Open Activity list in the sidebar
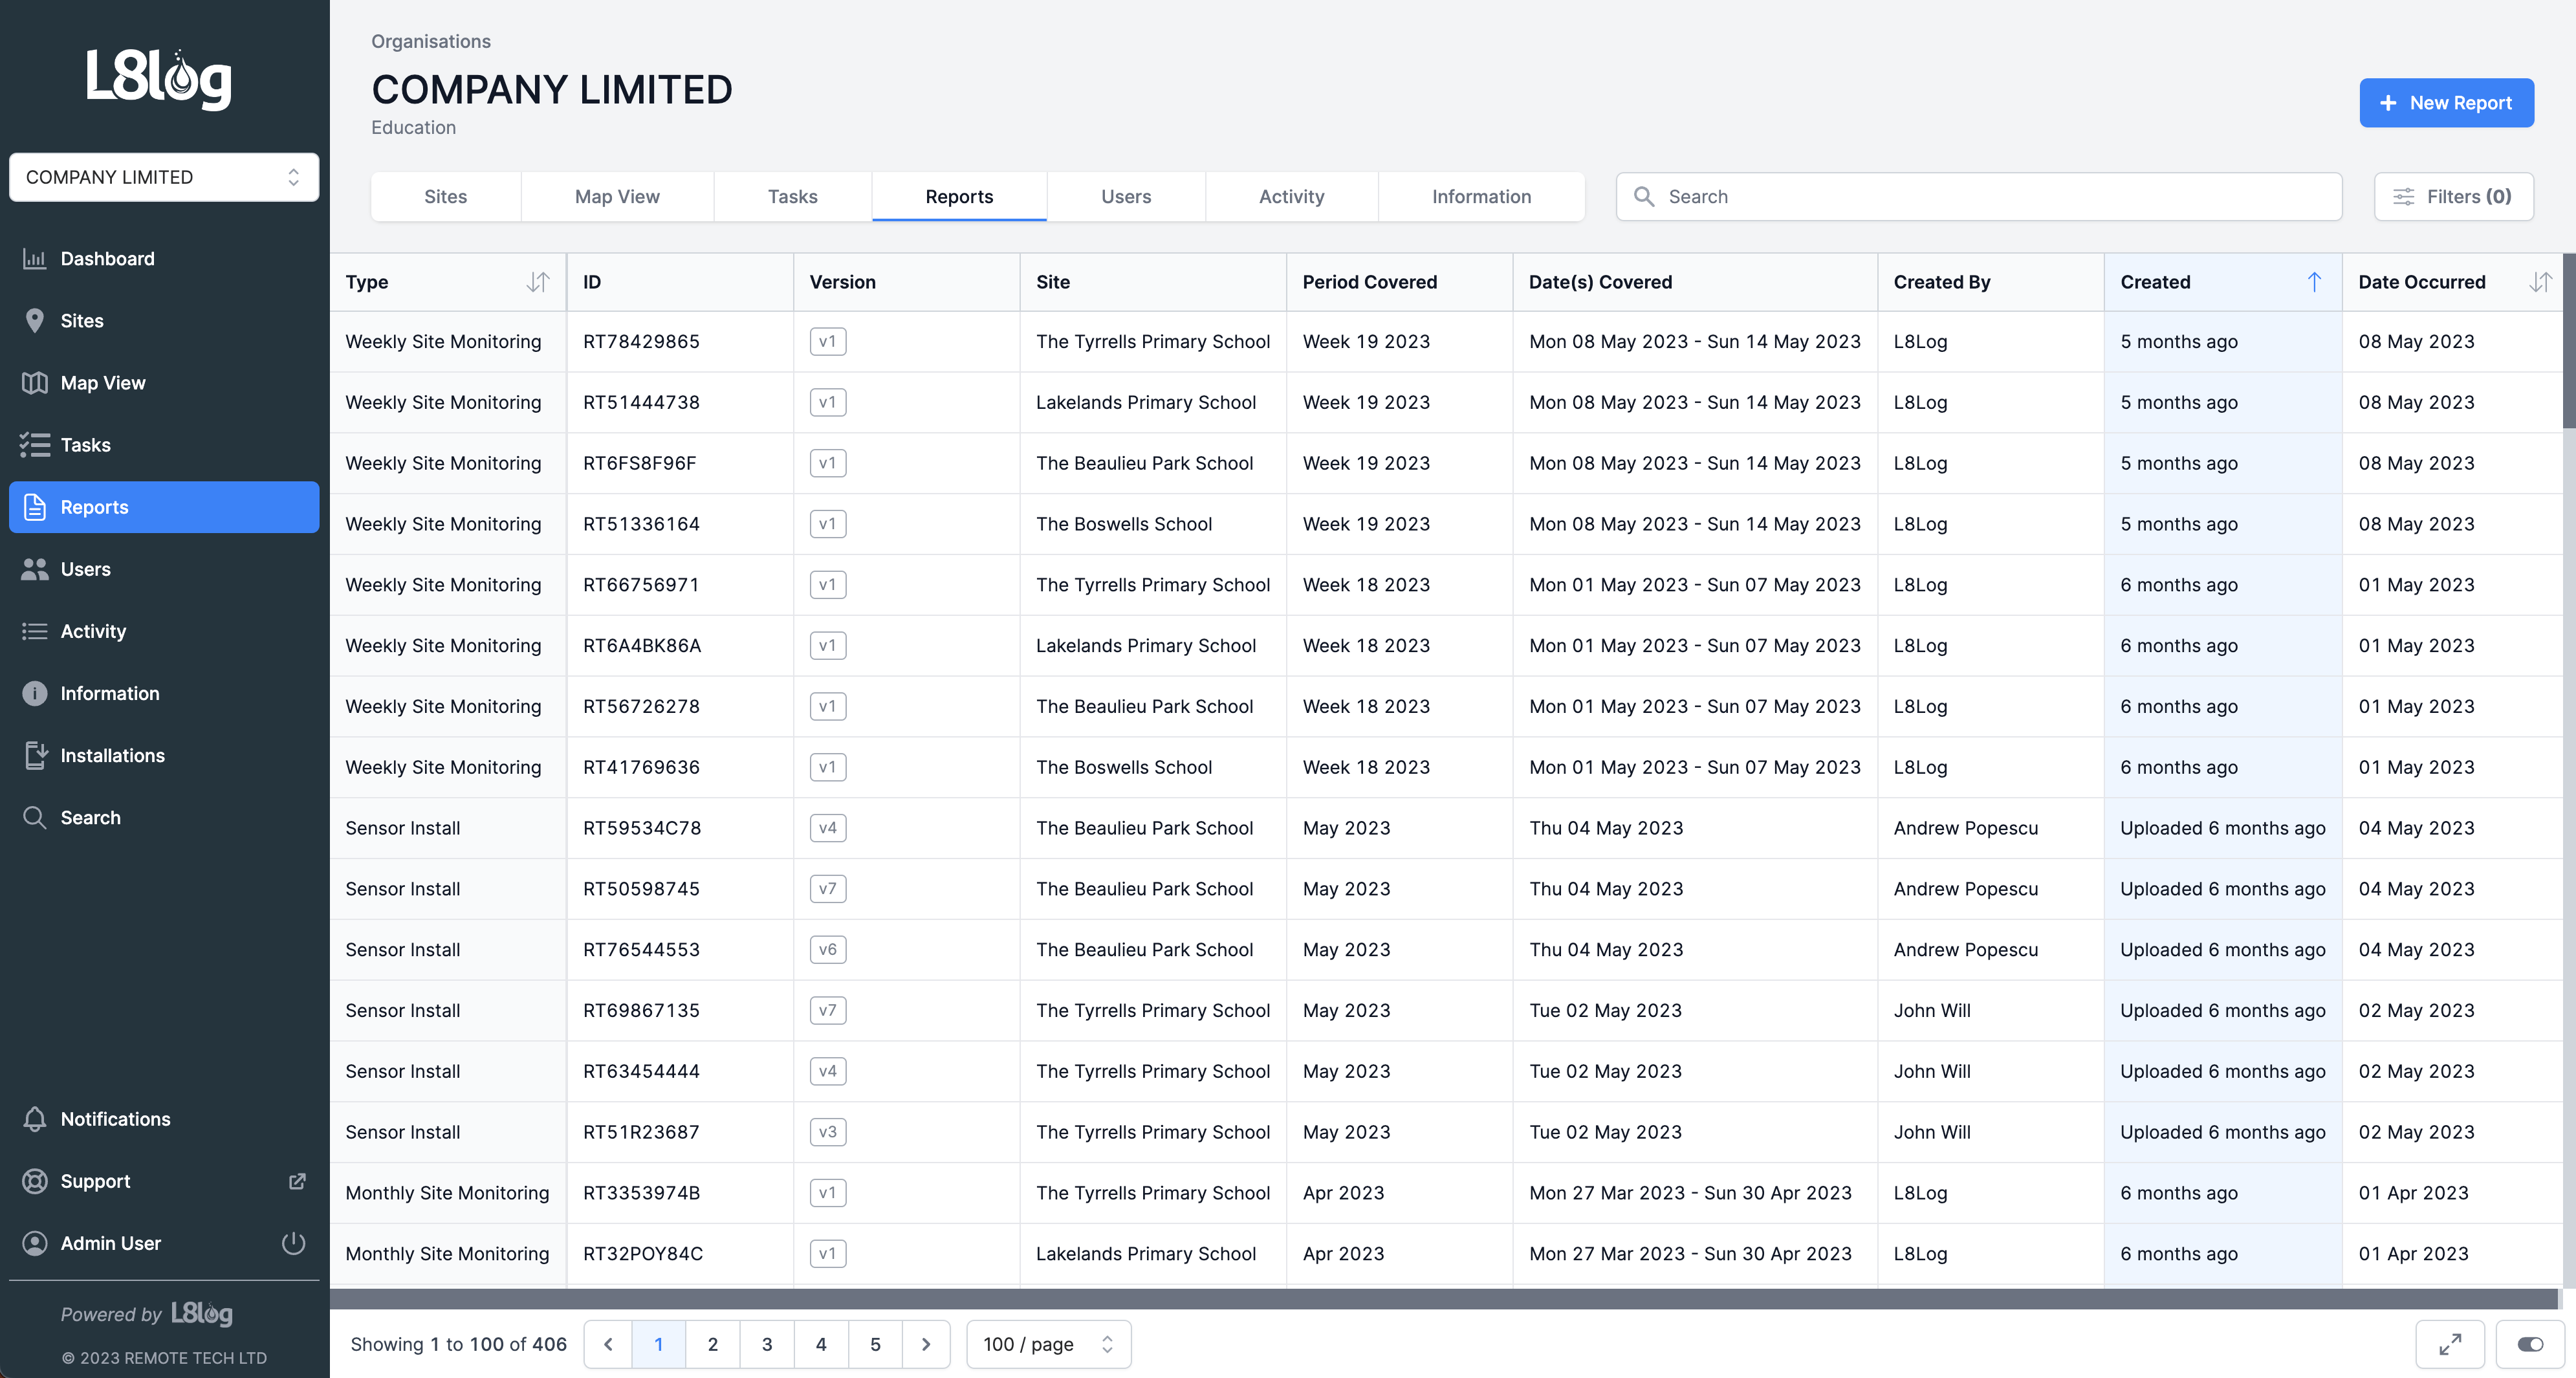 coord(164,631)
